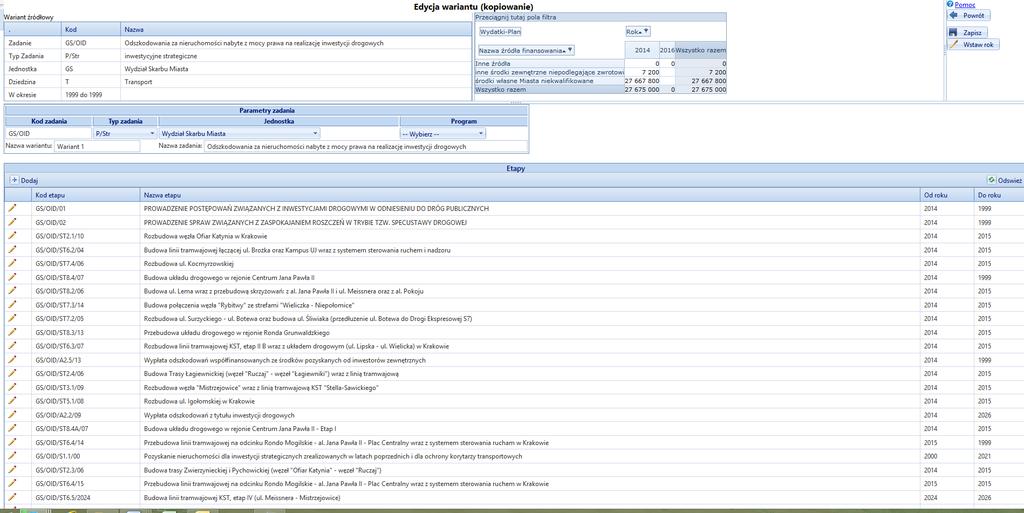The height and width of the screenshot is (513, 1024).
Task: Click pencil icon for GS/OID/ST2.4/06
Action: tap(12, 373)
